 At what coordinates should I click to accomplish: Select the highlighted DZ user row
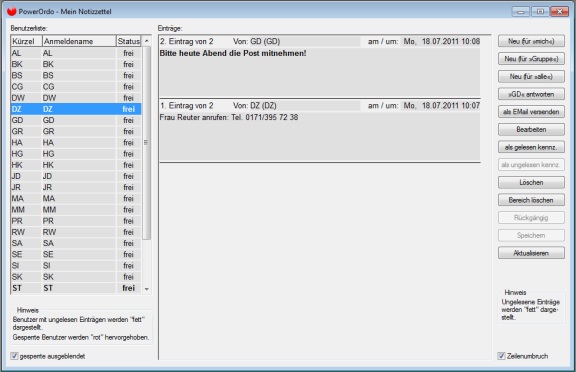pyautogui.click(x=76, y=109)
